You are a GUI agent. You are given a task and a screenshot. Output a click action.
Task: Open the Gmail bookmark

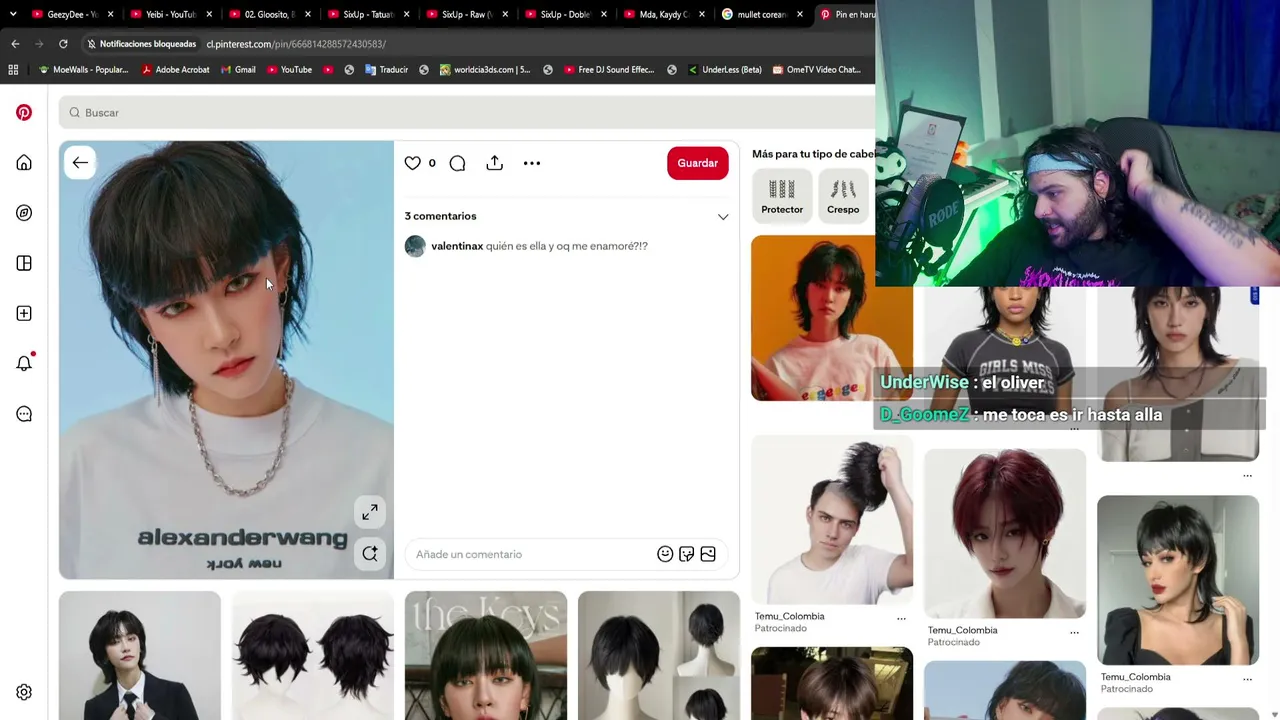tap(239, 70)
